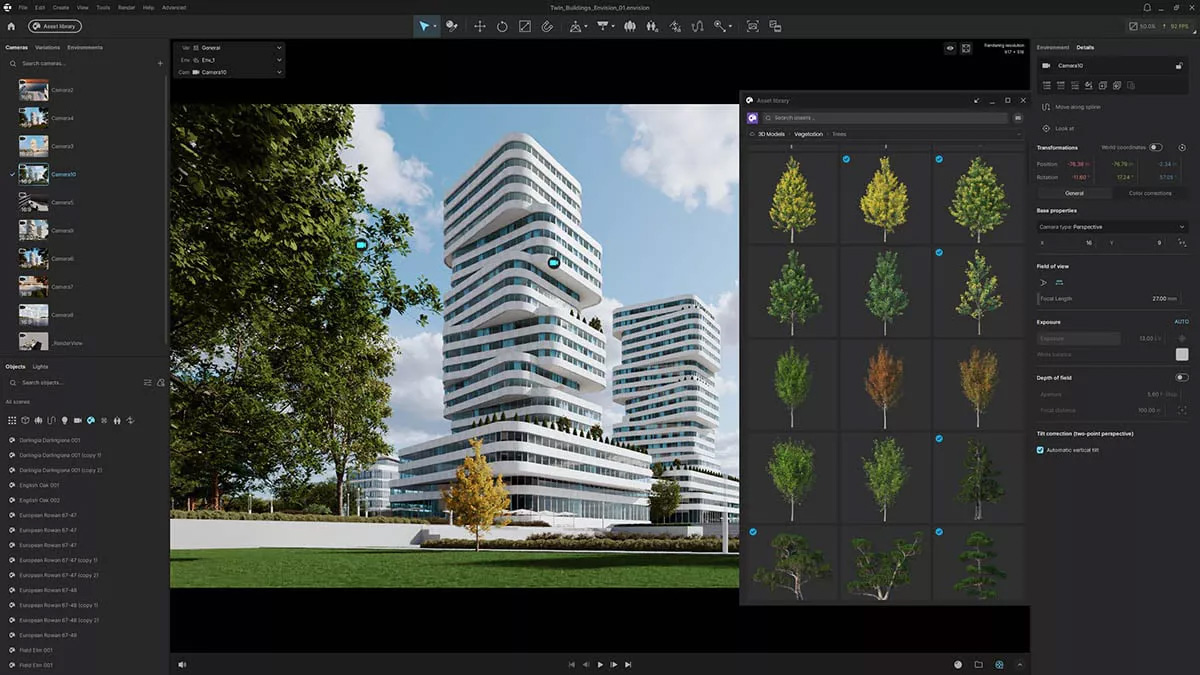This screenshot has width=1200, height=675.
Task: Jump to the end of animation
Action: (x=628, y=664)
